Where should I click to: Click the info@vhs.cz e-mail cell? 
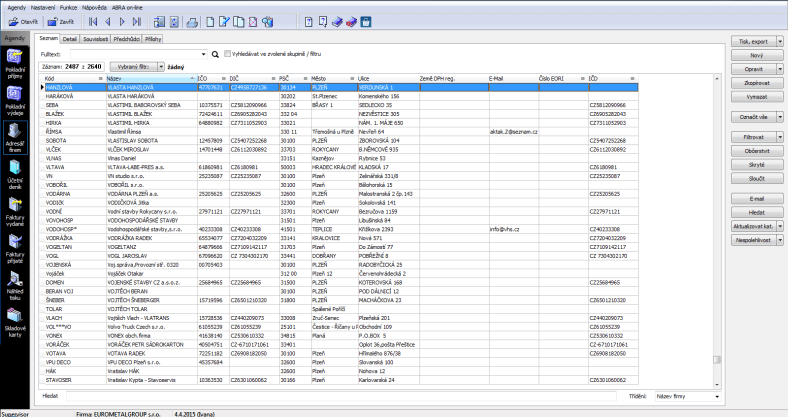point(514,229)
